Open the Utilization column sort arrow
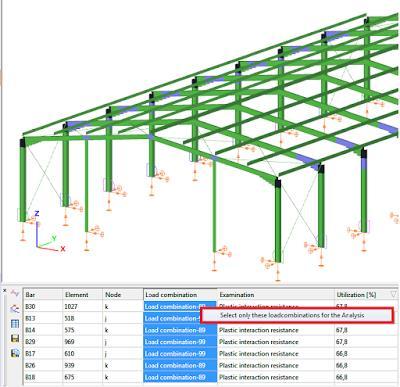The height and width of the screenshot is (387, 400). [393, 294]
